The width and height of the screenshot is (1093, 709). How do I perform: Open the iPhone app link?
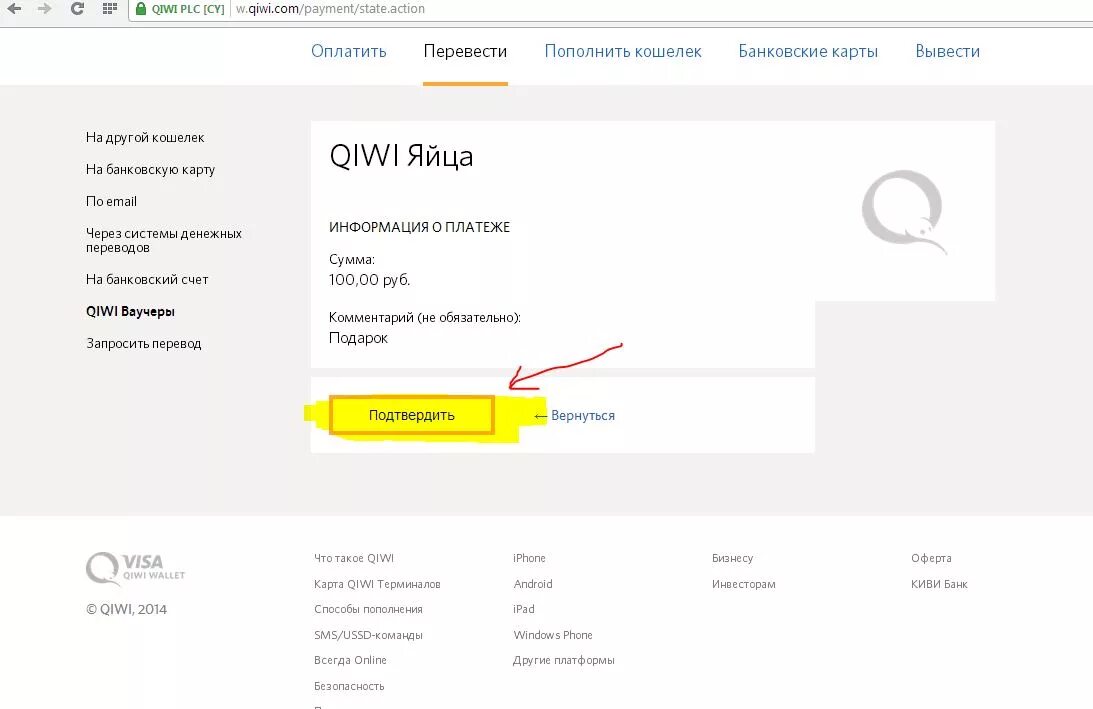pos(530,558)
